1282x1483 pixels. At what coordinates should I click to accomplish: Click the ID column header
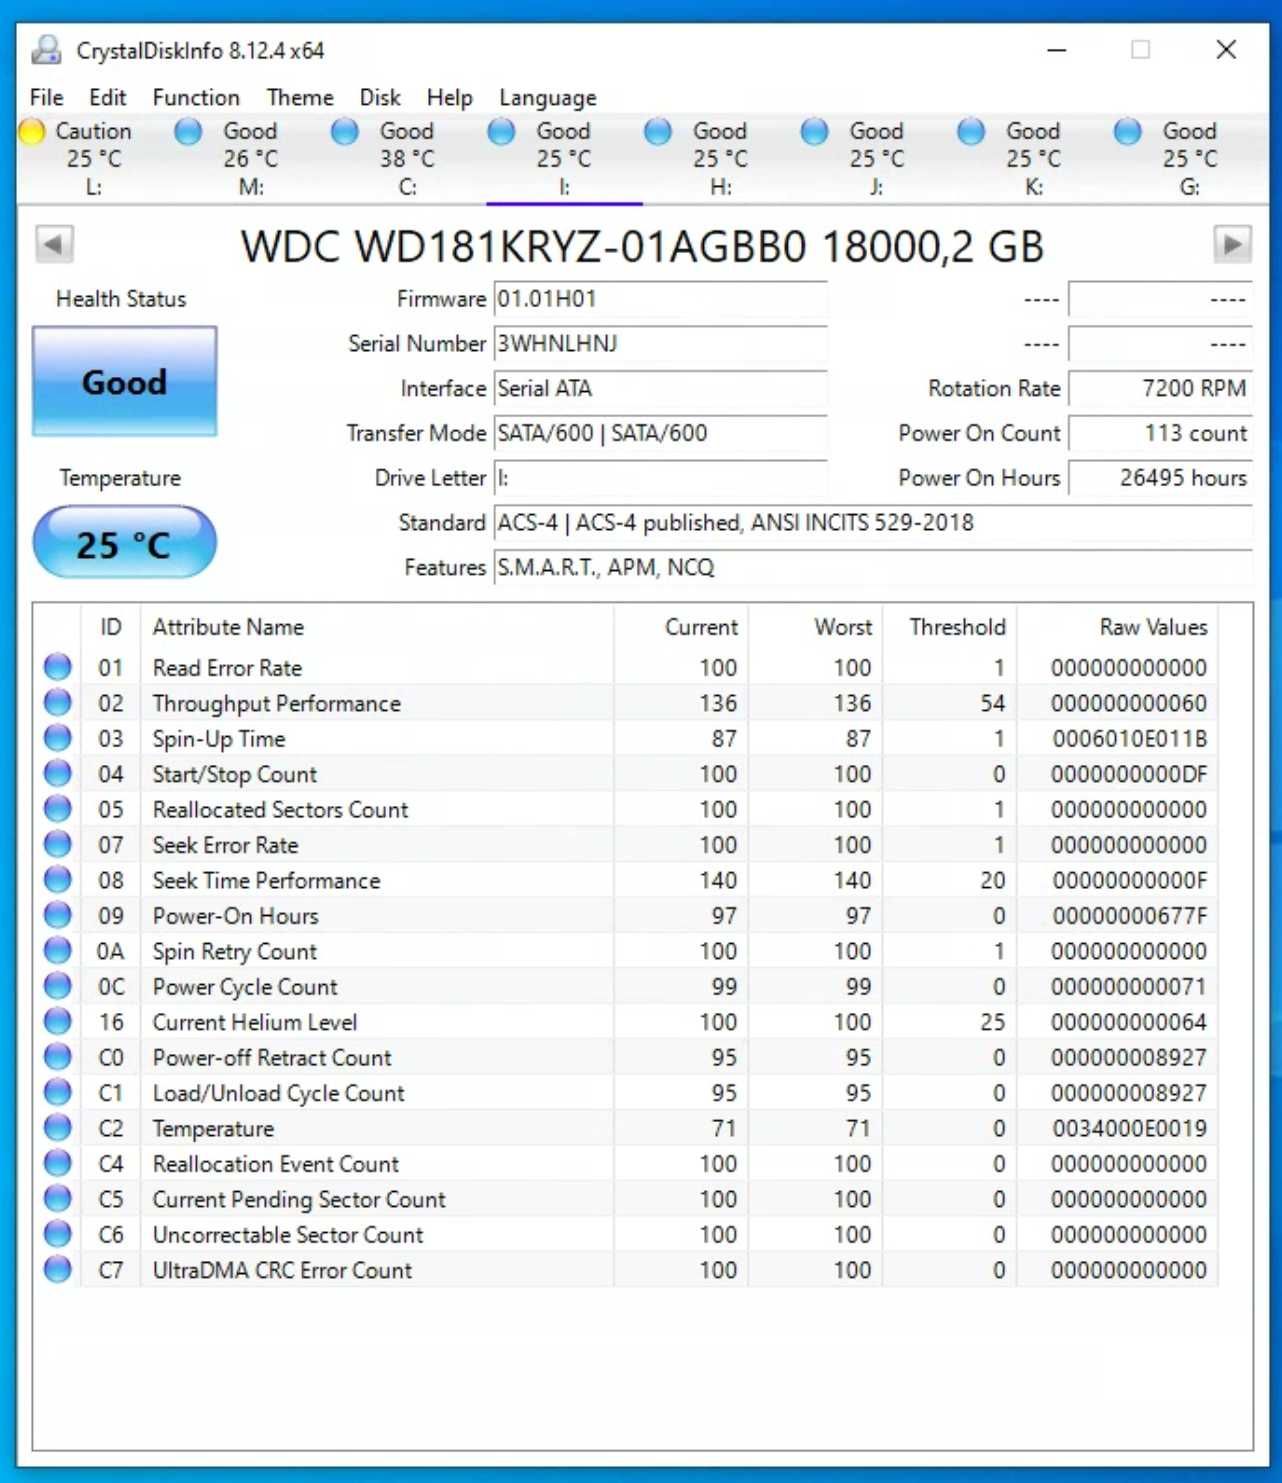click(111, 627)
